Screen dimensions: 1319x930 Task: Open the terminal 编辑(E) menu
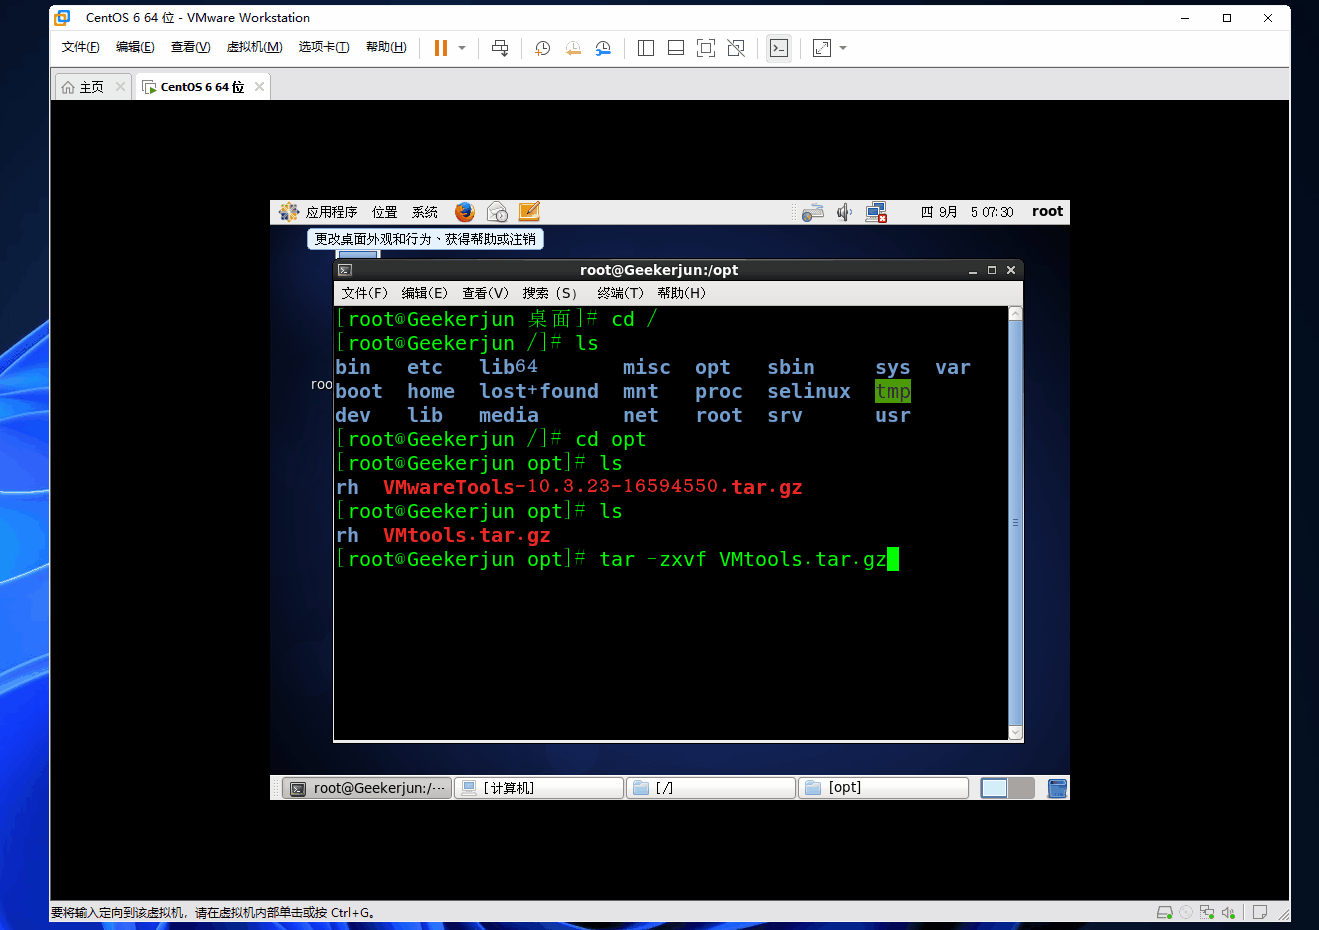(x=425, y=293)
